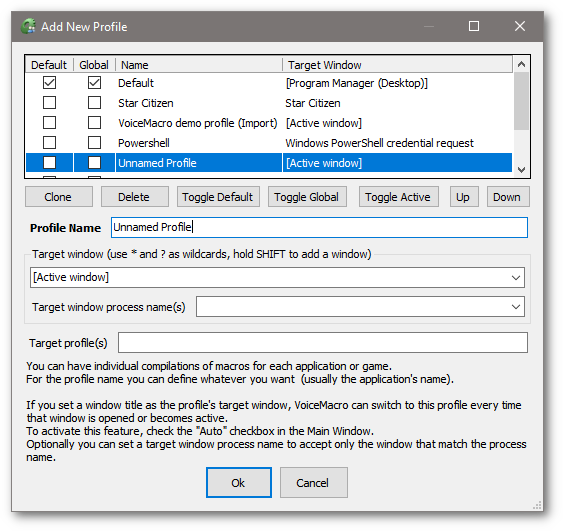
Task: Maximize the Add New Profile window
Action: 474,26
